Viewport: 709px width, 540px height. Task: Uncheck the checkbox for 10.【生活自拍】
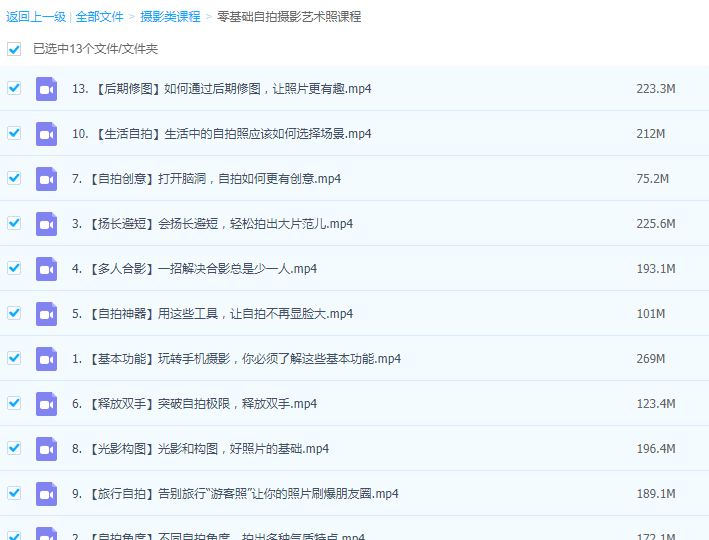click(14, 133)
